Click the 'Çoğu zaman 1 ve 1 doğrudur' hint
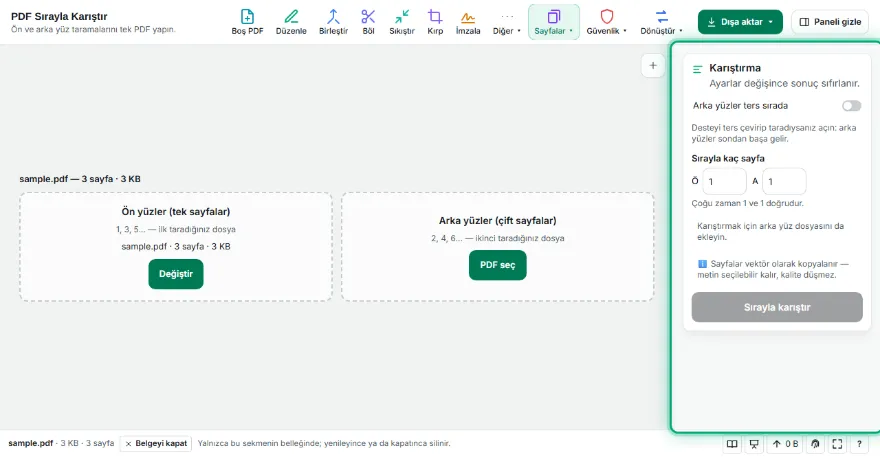Image resolution: width=880 pixels, height=457 pixels. (x=748, y=203)
